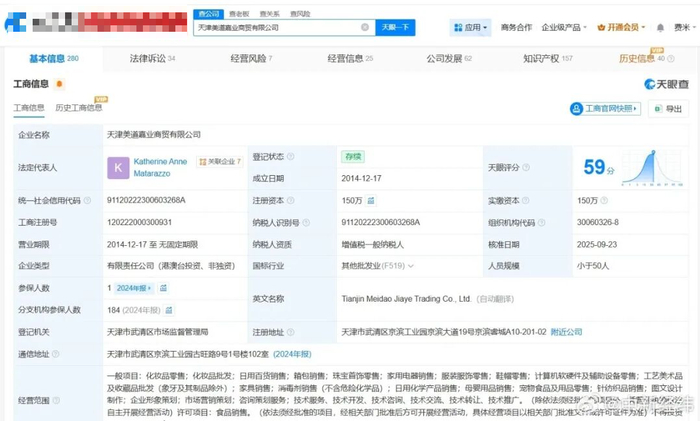Expand the 企业级产品 dropdown
The image size is (700, 421).
click(564, 28)
